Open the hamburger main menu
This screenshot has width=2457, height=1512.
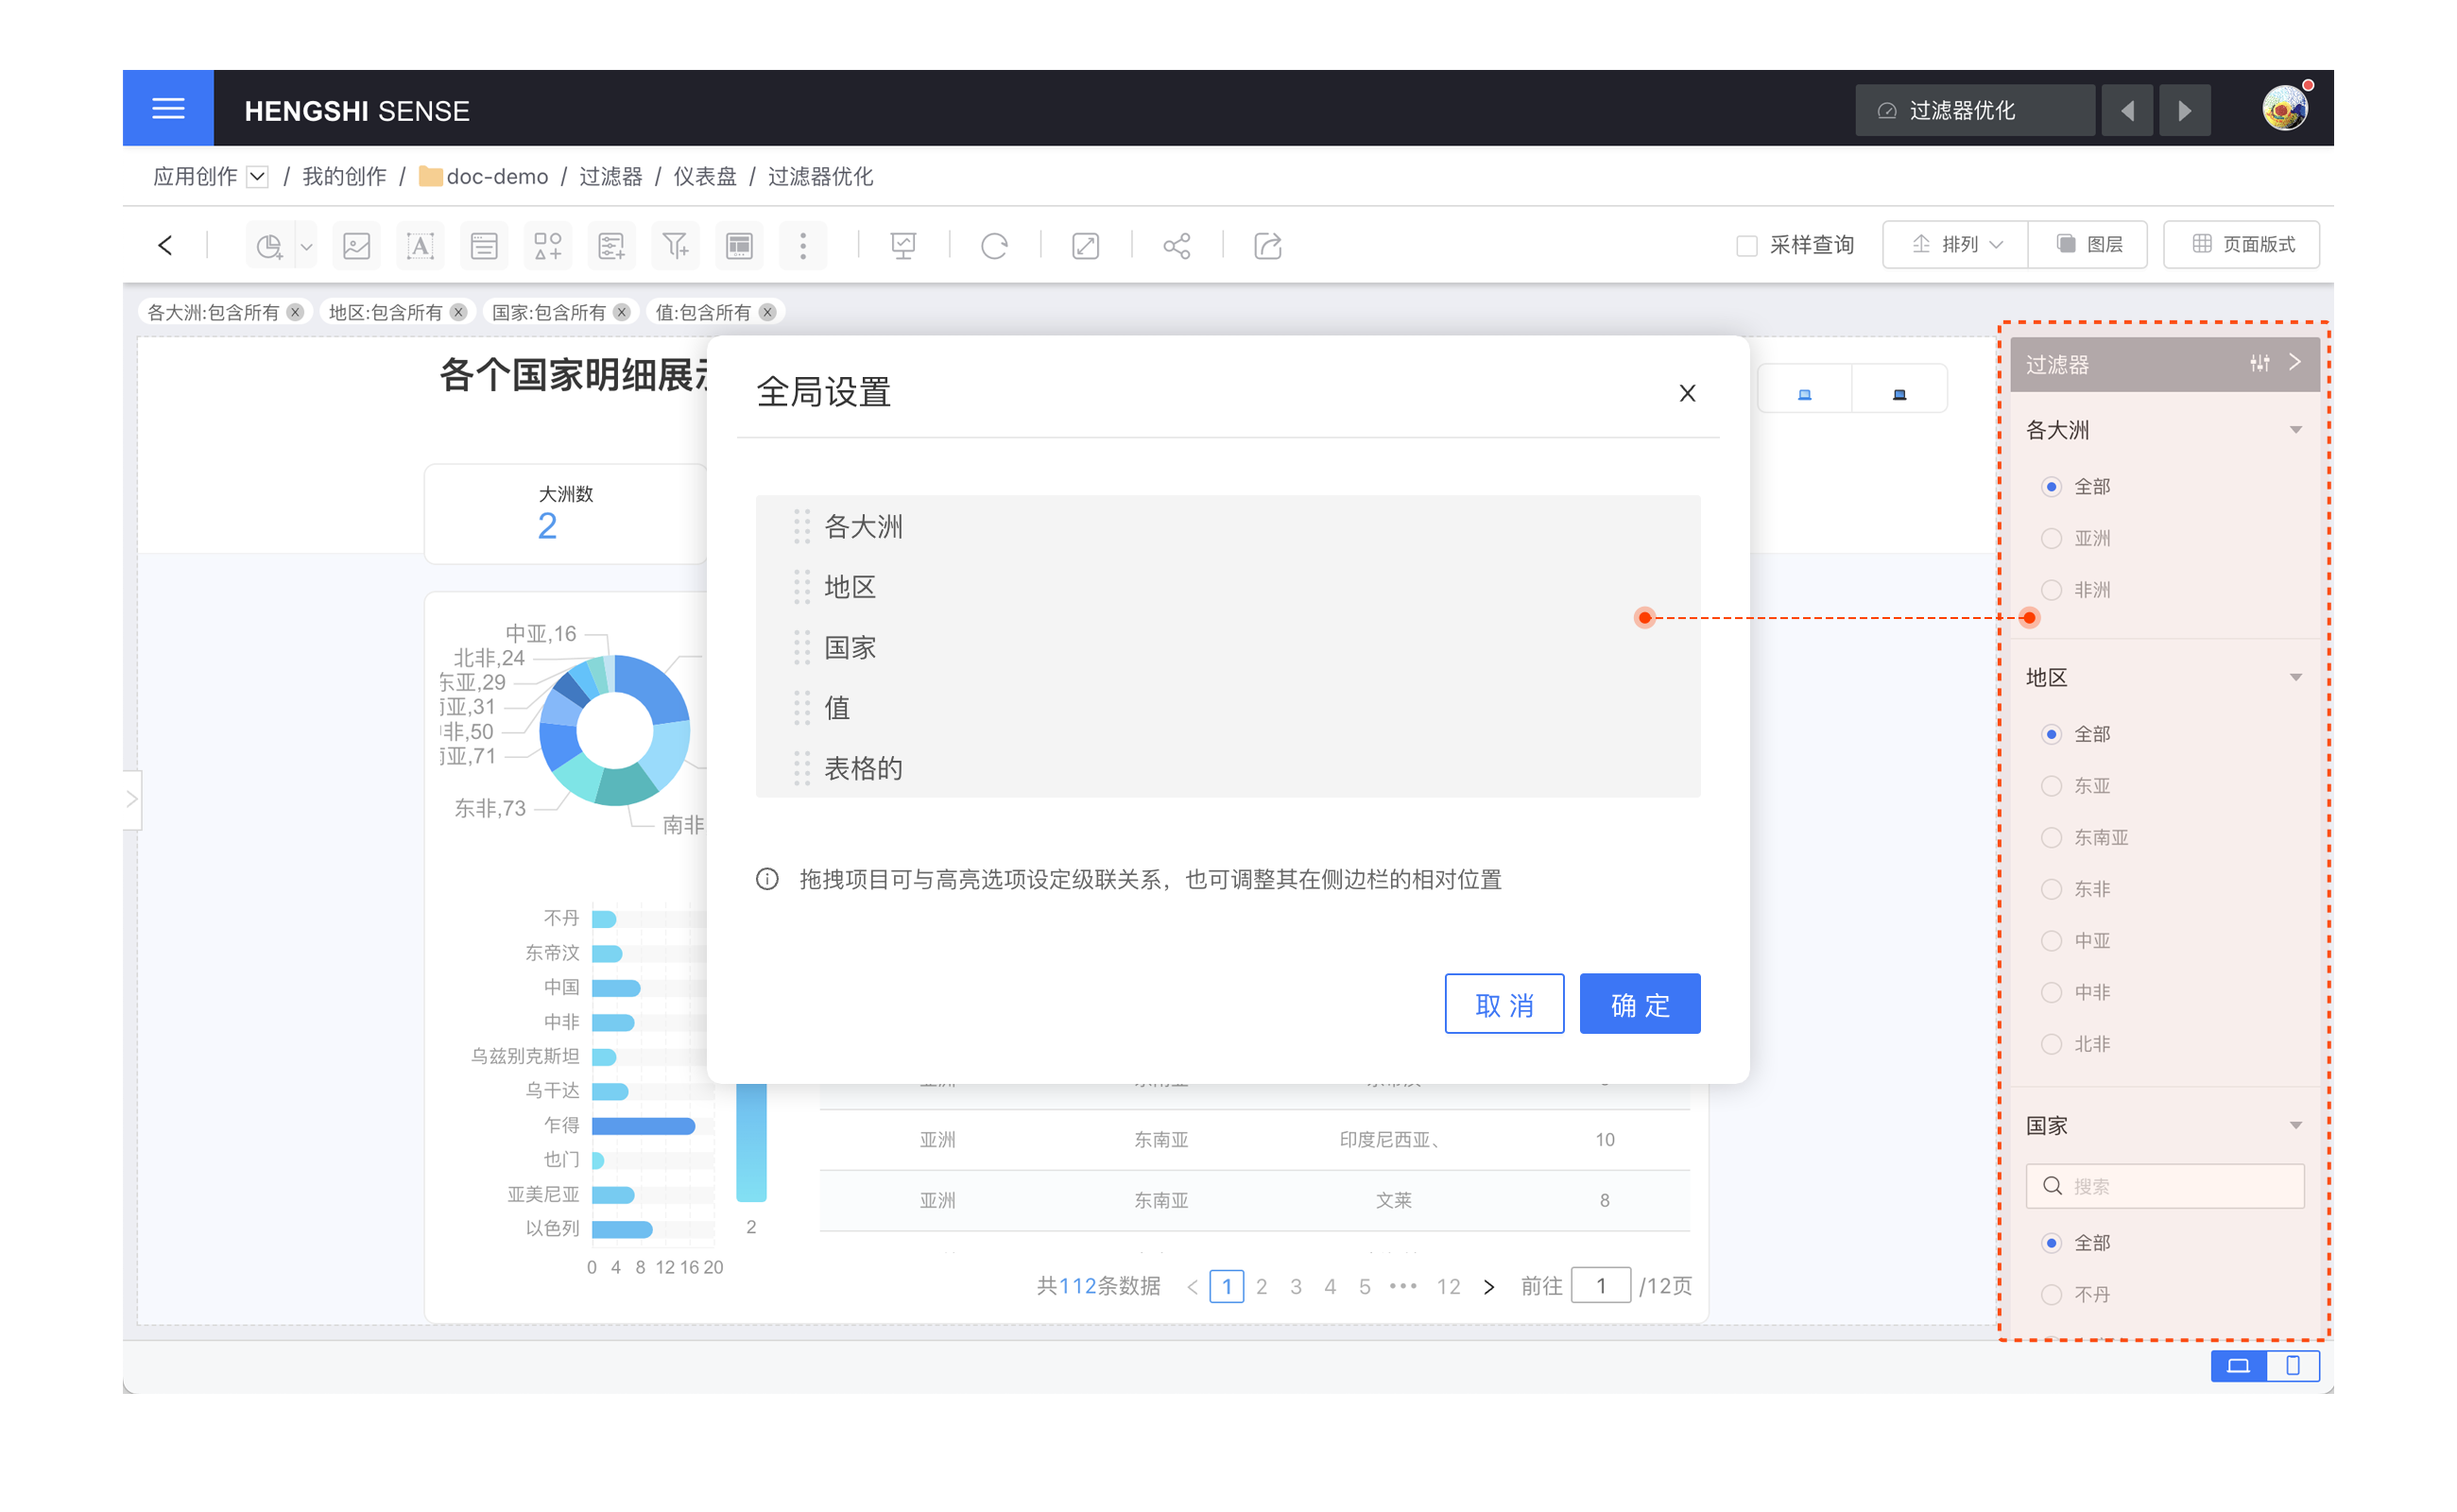(168, 109)
